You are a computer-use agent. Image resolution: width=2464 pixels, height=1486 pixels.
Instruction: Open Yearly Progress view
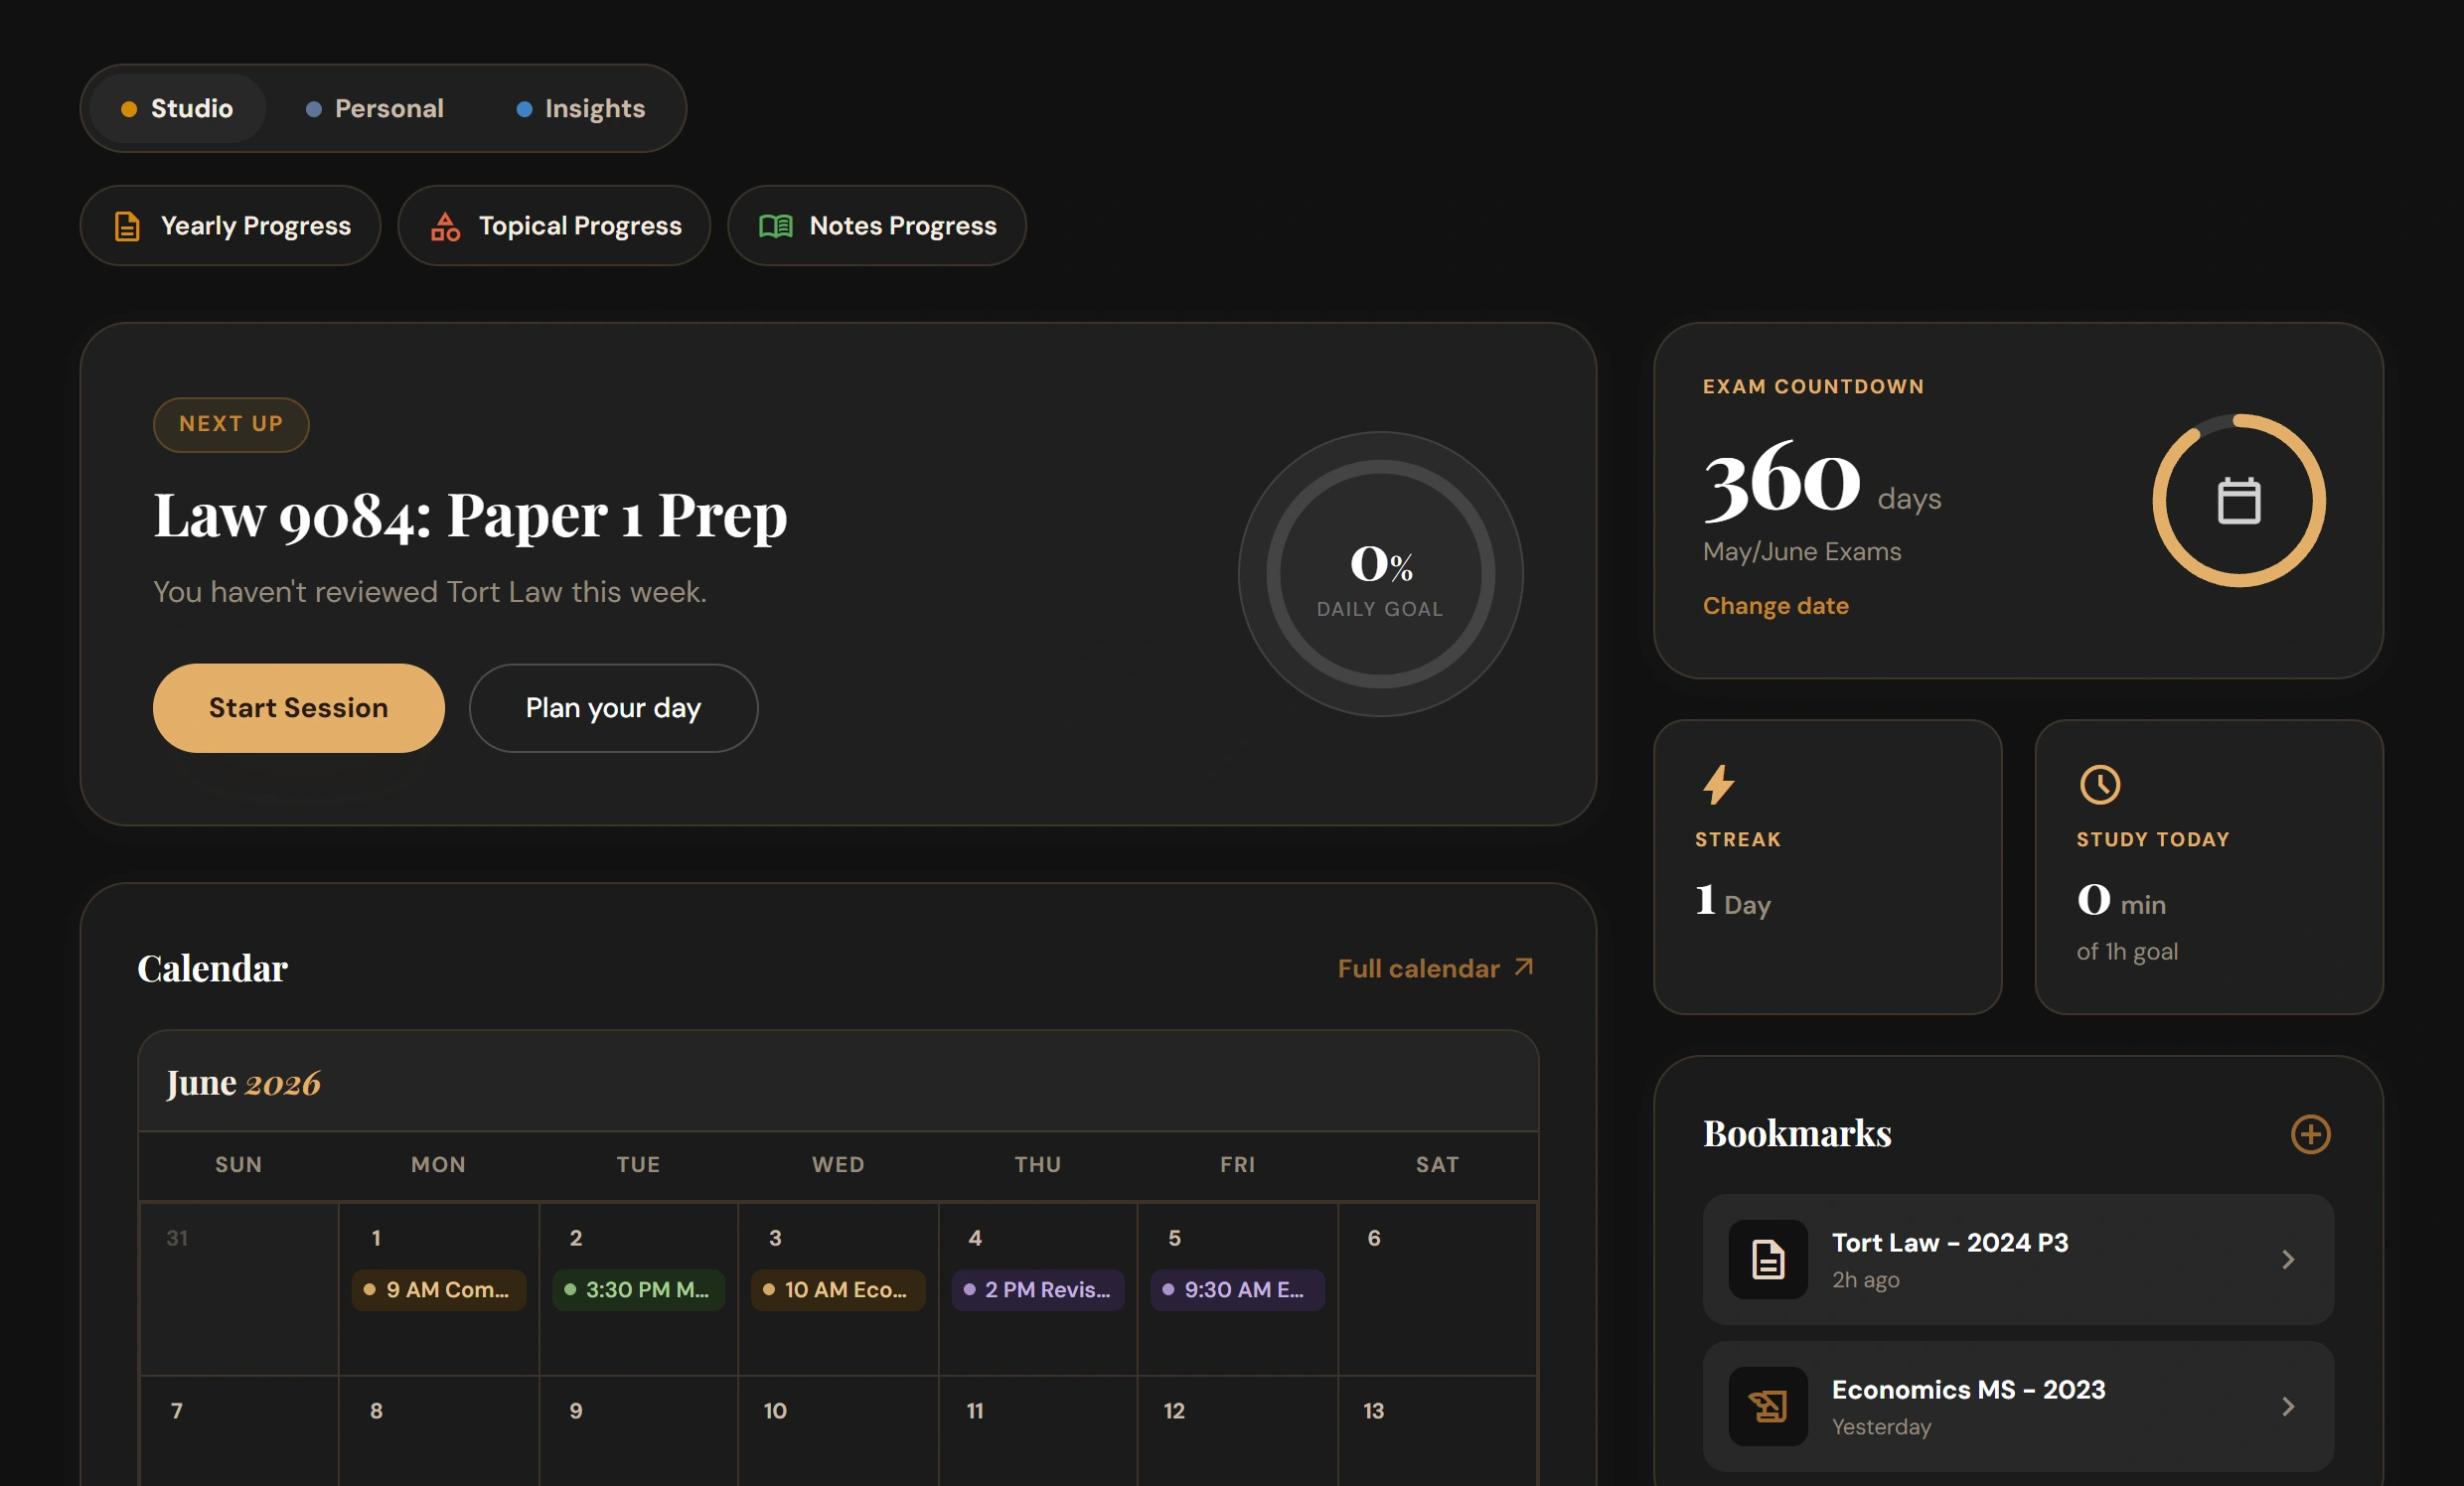tap(230, 225)
